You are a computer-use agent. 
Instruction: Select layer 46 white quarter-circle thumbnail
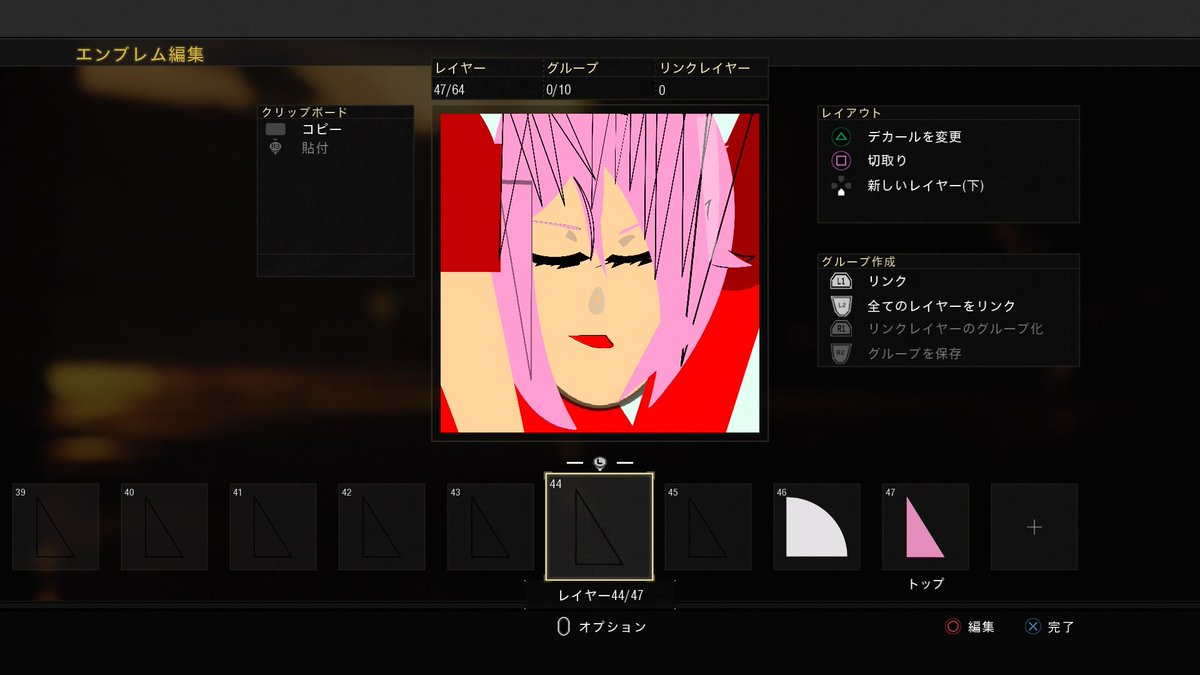[x=816, y=527]
